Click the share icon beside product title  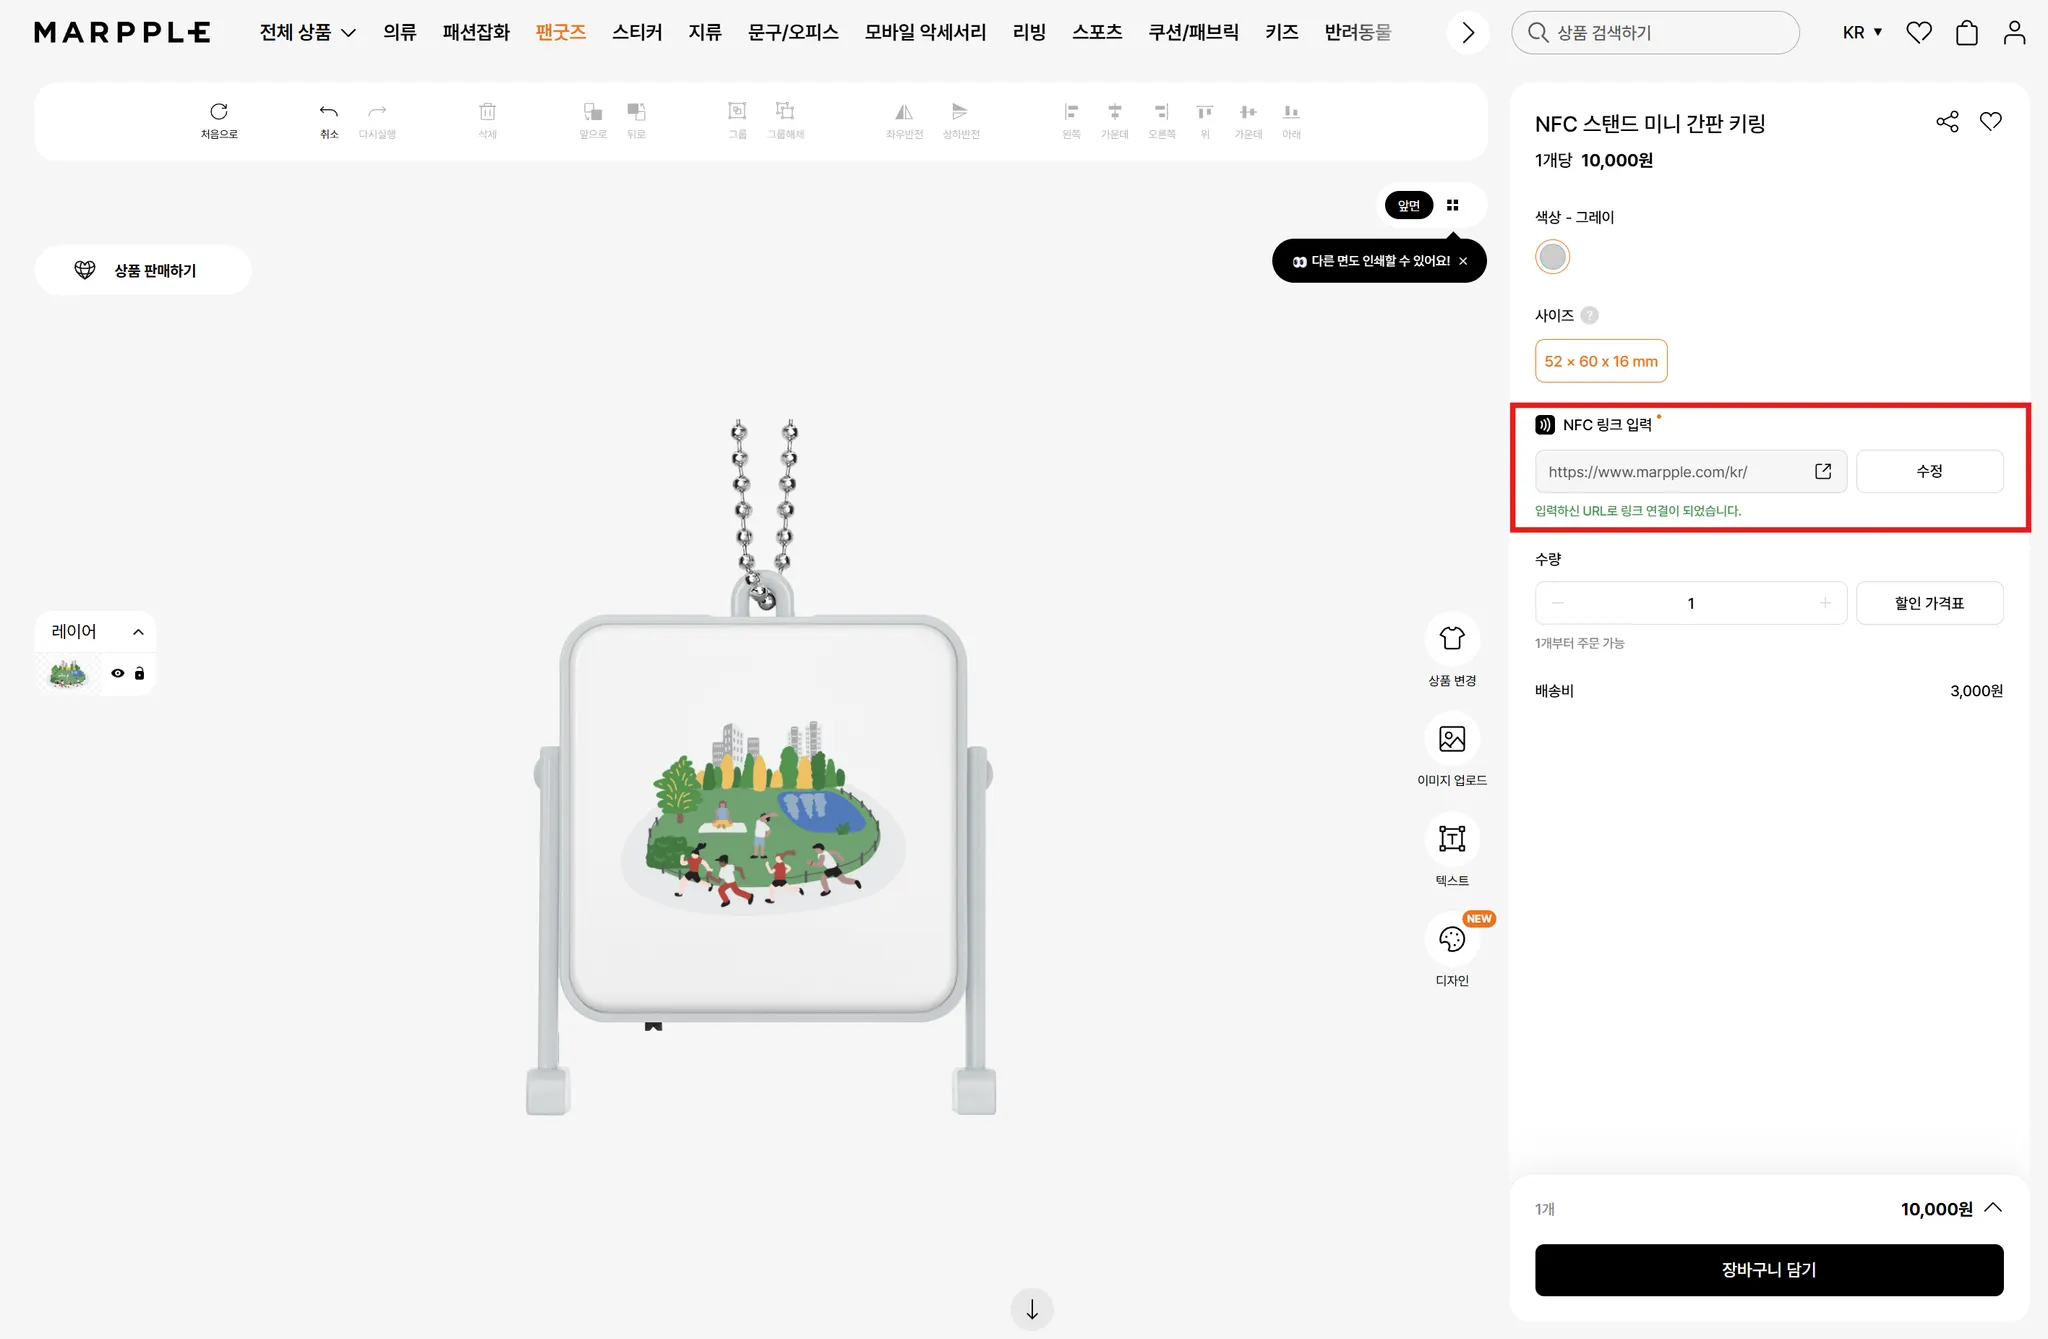click(x=1946, y=122)
